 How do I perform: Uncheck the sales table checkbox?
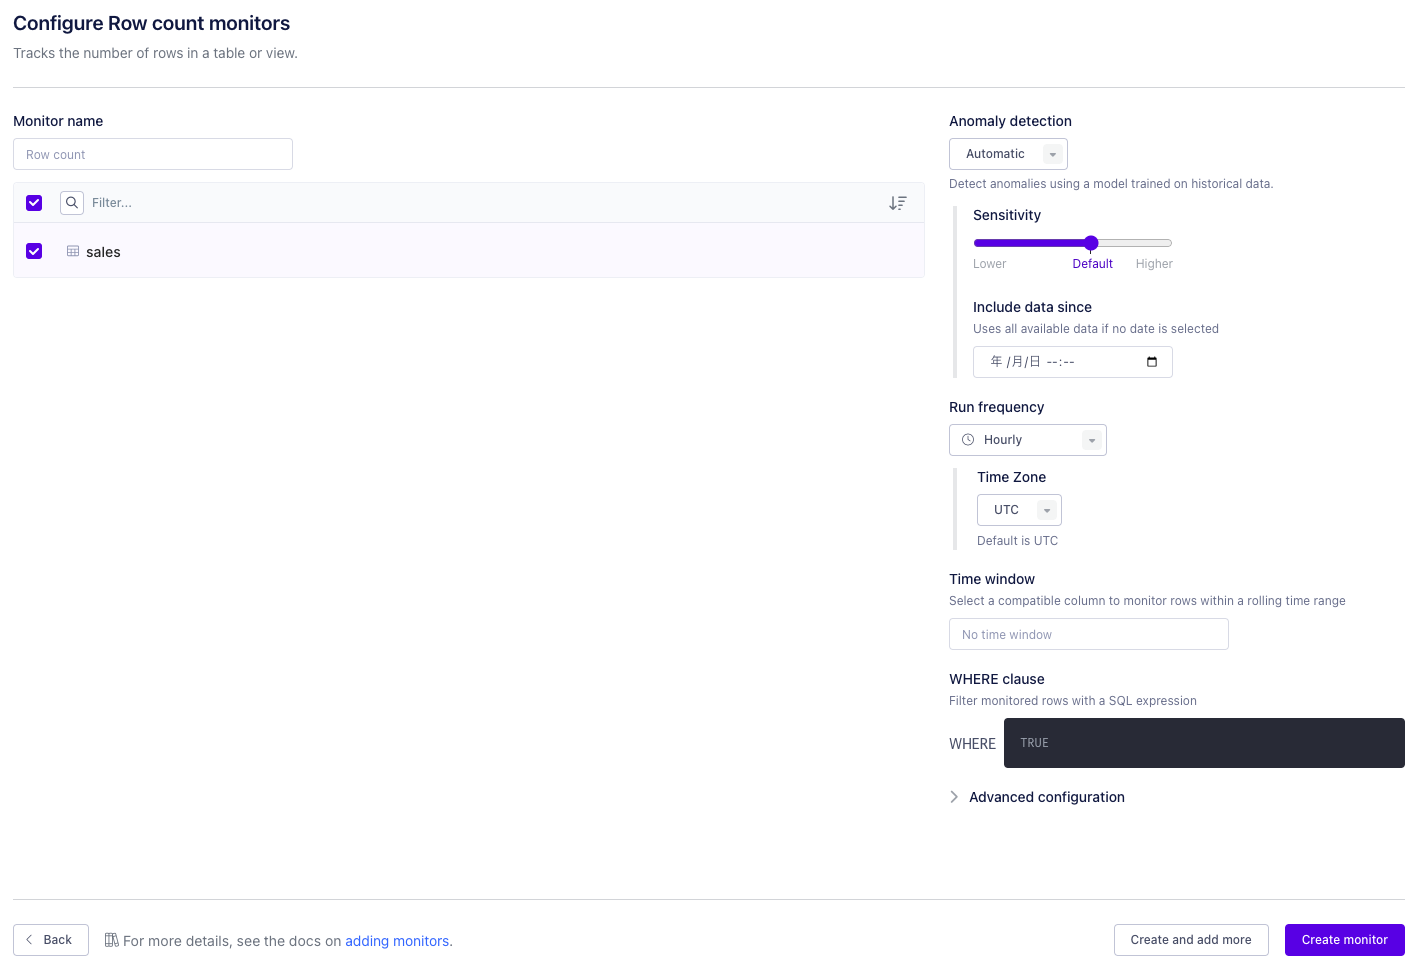[x=34, y=251]
